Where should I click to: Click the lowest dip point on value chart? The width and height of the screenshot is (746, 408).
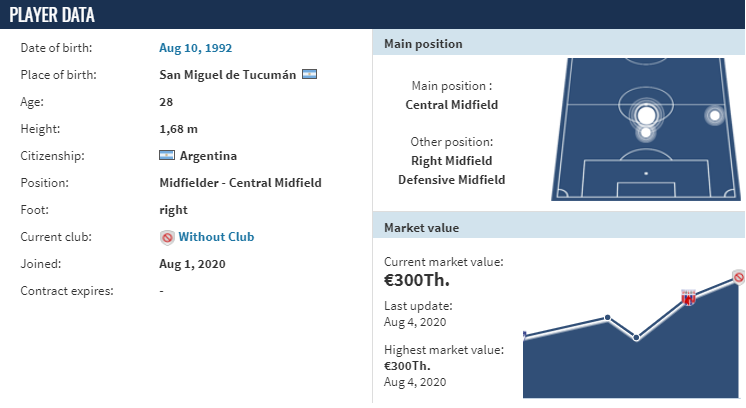(x=636, y=338)
